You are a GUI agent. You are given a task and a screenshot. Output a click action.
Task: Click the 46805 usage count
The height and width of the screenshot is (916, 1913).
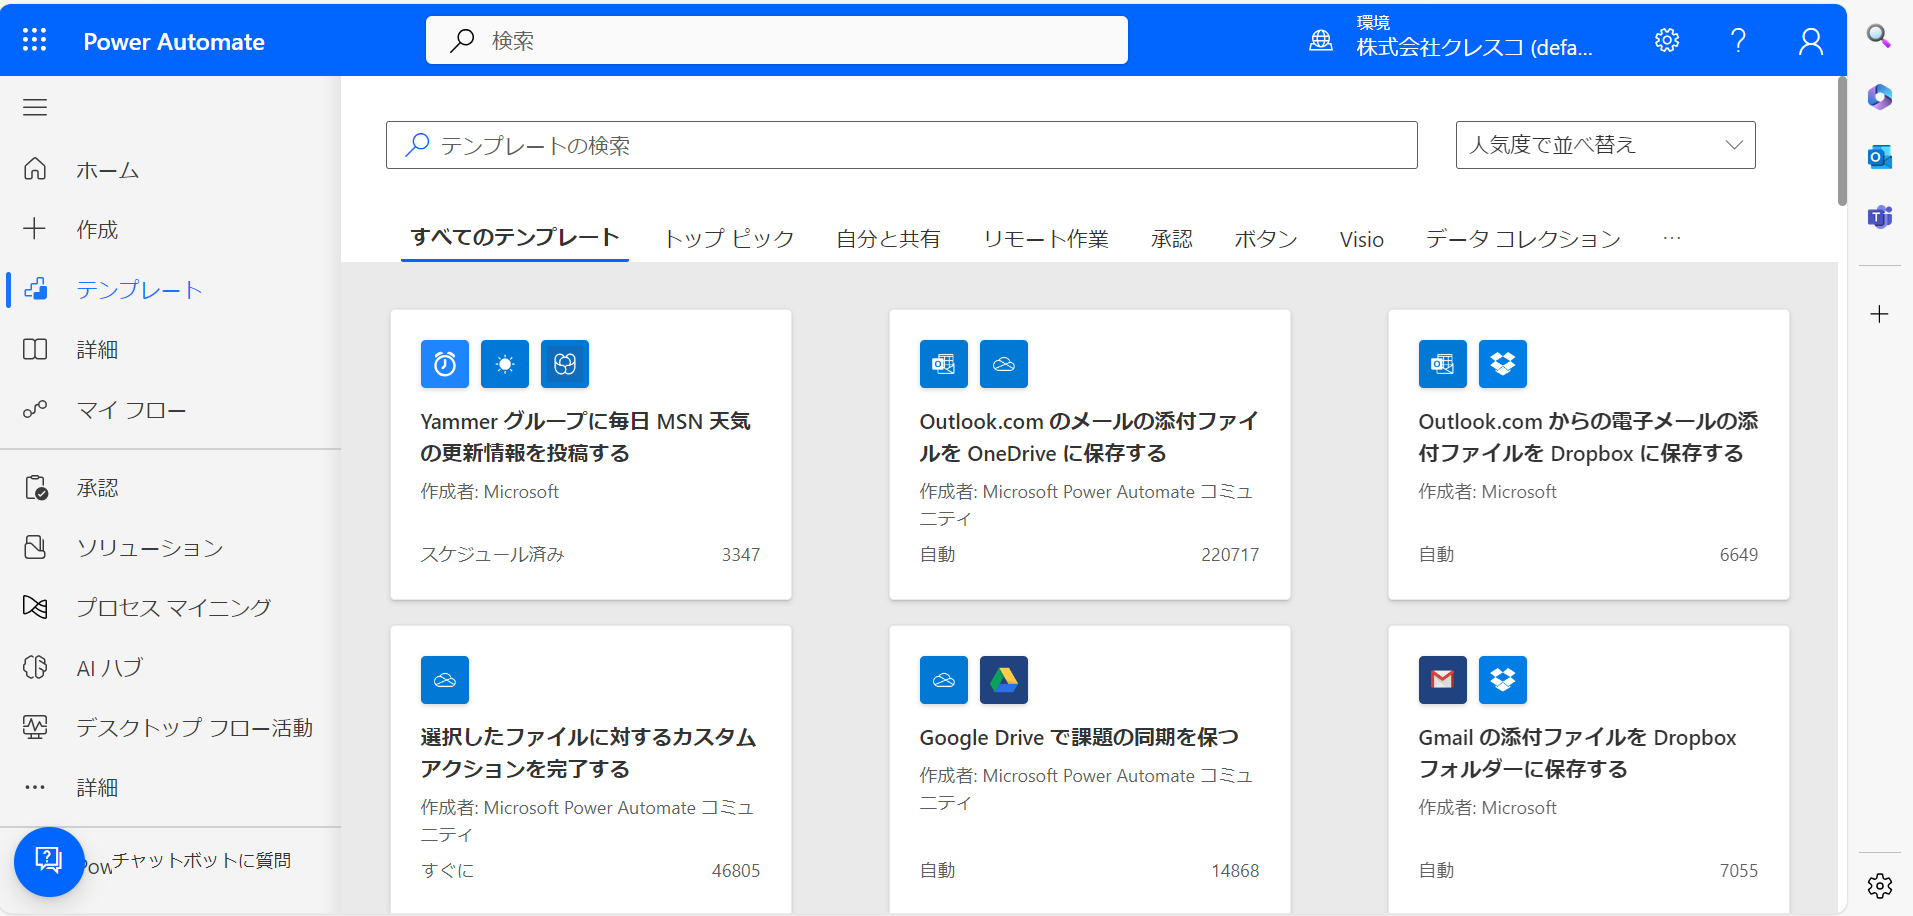736,871
